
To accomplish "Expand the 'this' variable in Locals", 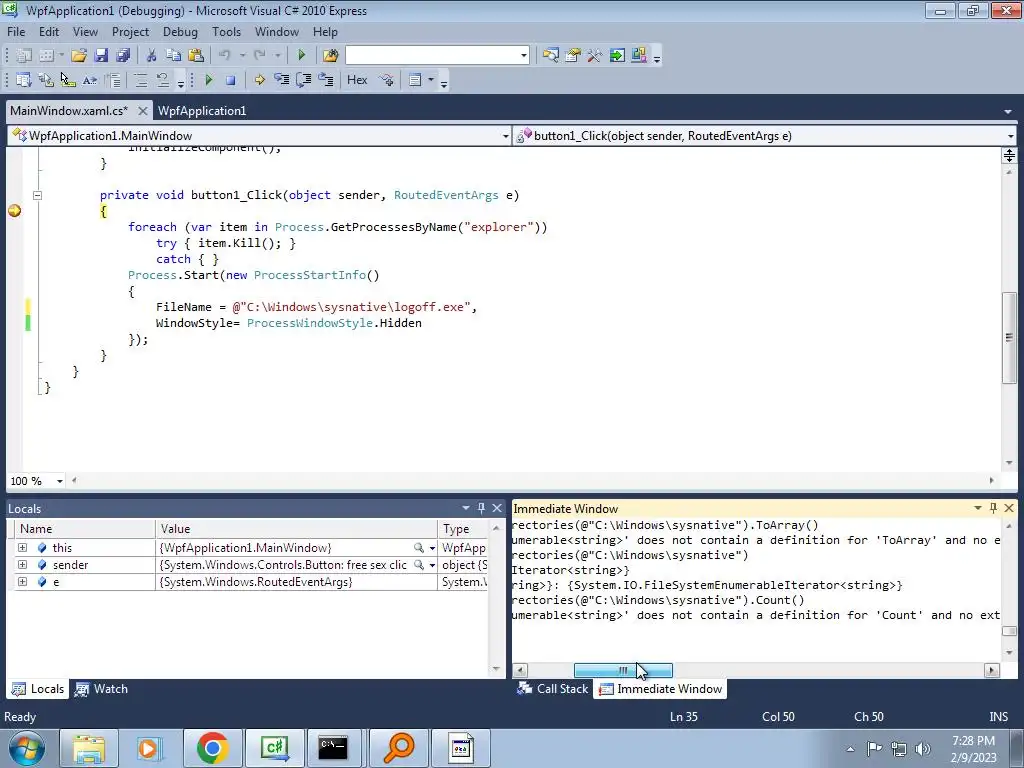I will 23,547.
